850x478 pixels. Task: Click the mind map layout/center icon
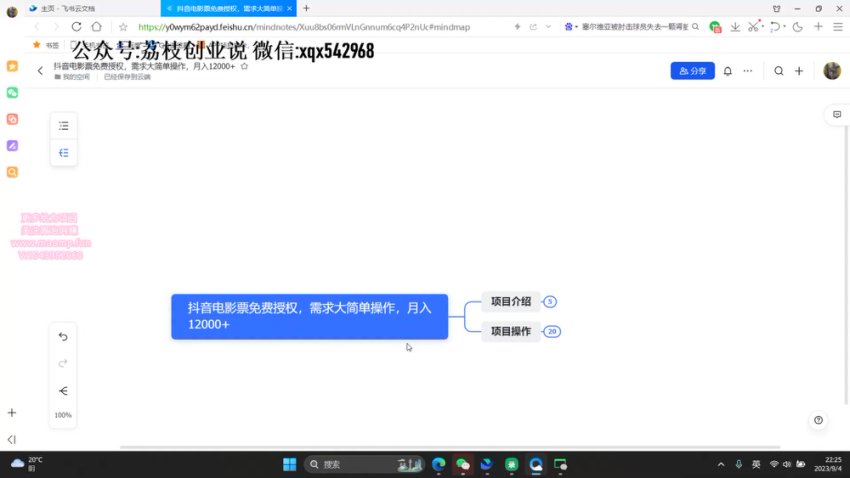point(64,391)
